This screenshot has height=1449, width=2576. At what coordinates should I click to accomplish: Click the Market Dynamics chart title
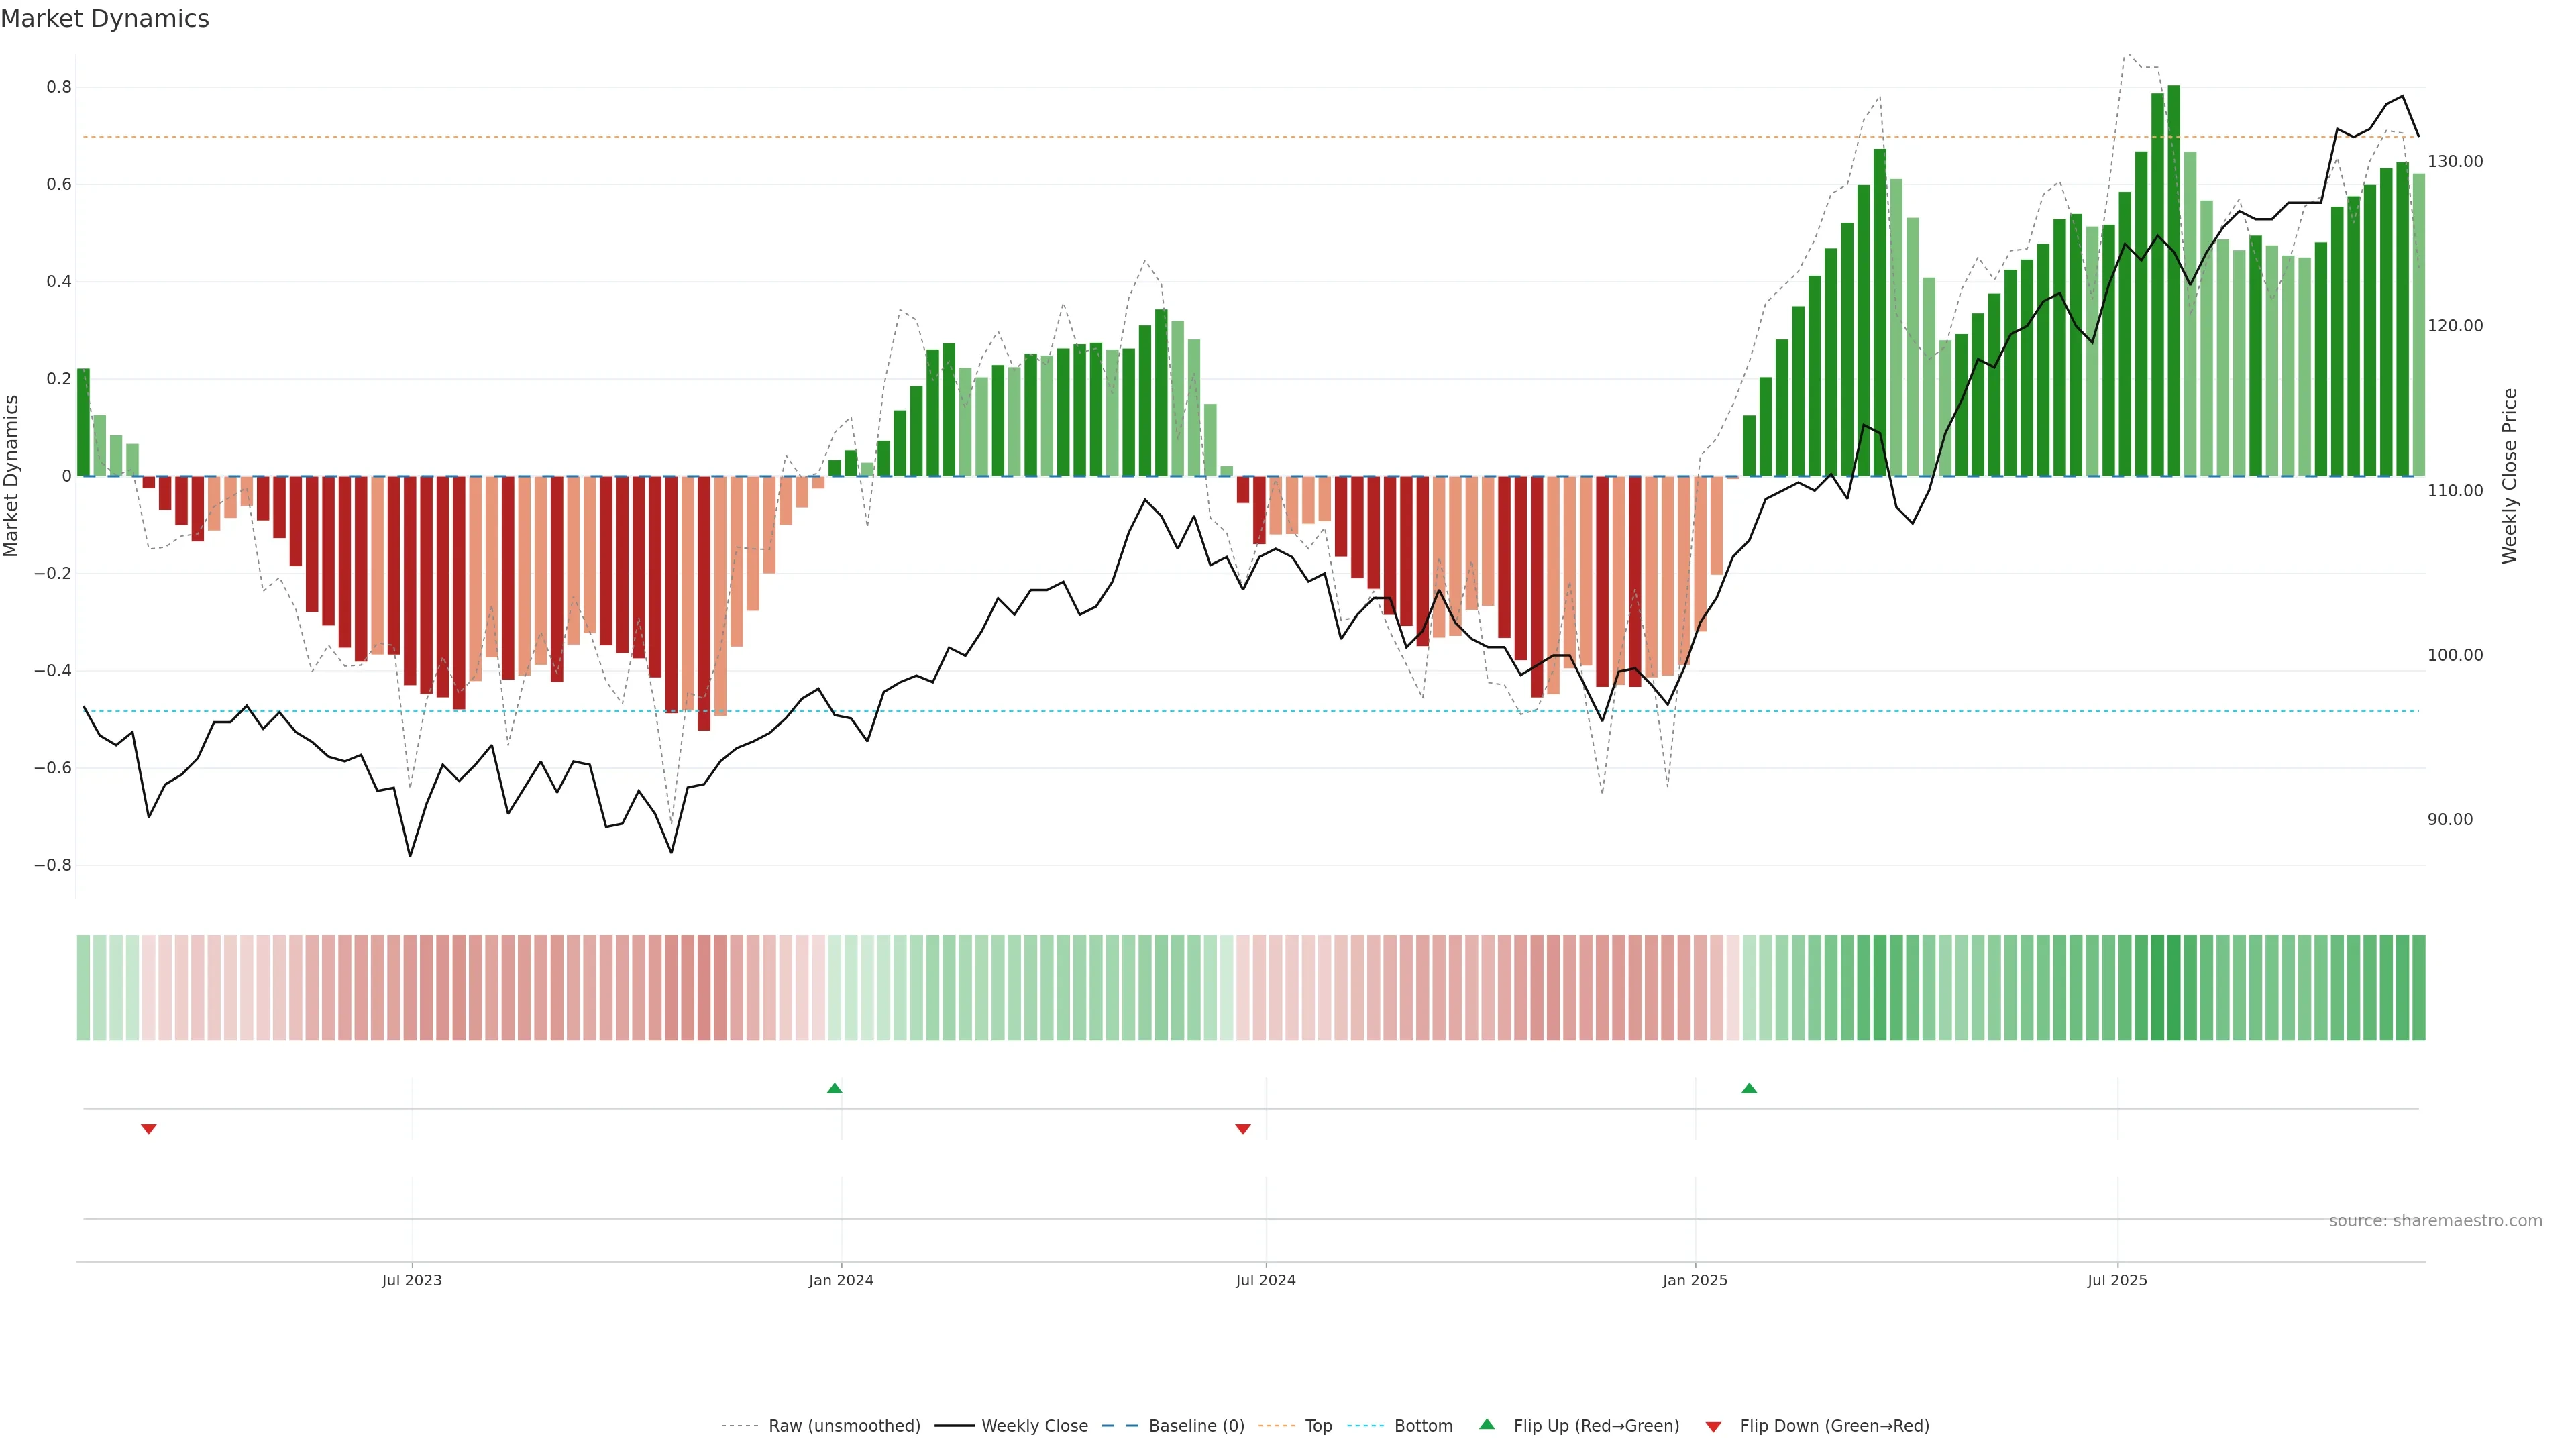(x=105, y=19)
